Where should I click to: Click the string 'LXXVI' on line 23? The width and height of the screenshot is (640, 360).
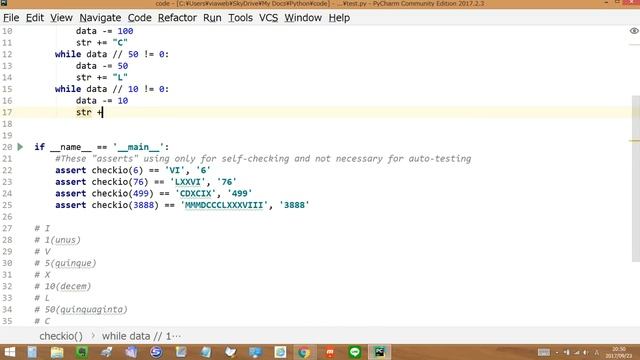tap(188, 182)
